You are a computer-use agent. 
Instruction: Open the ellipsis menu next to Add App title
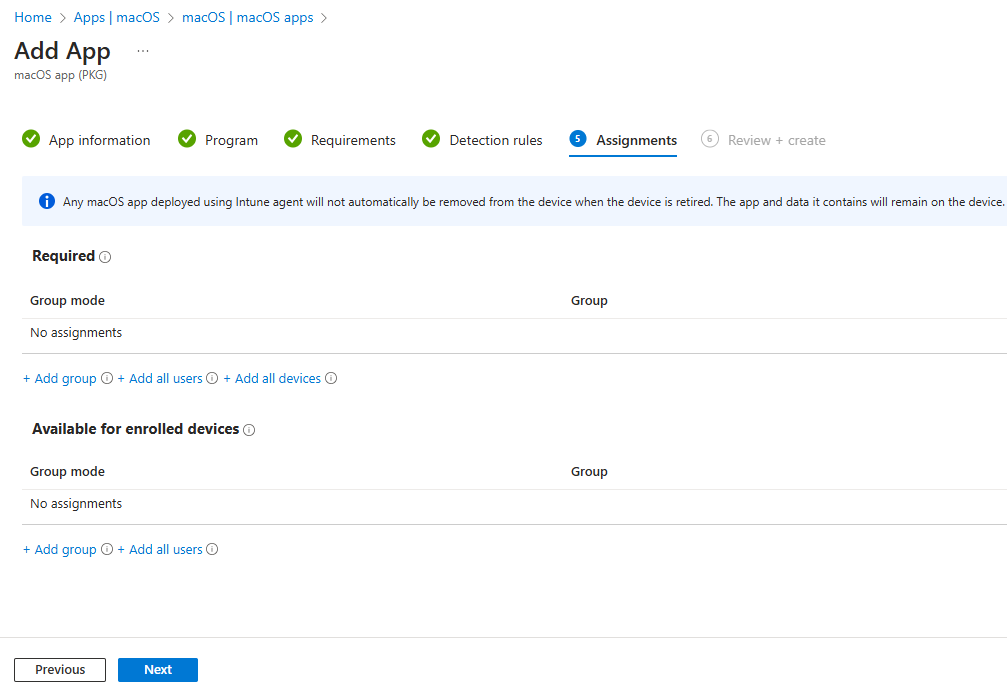142,49
